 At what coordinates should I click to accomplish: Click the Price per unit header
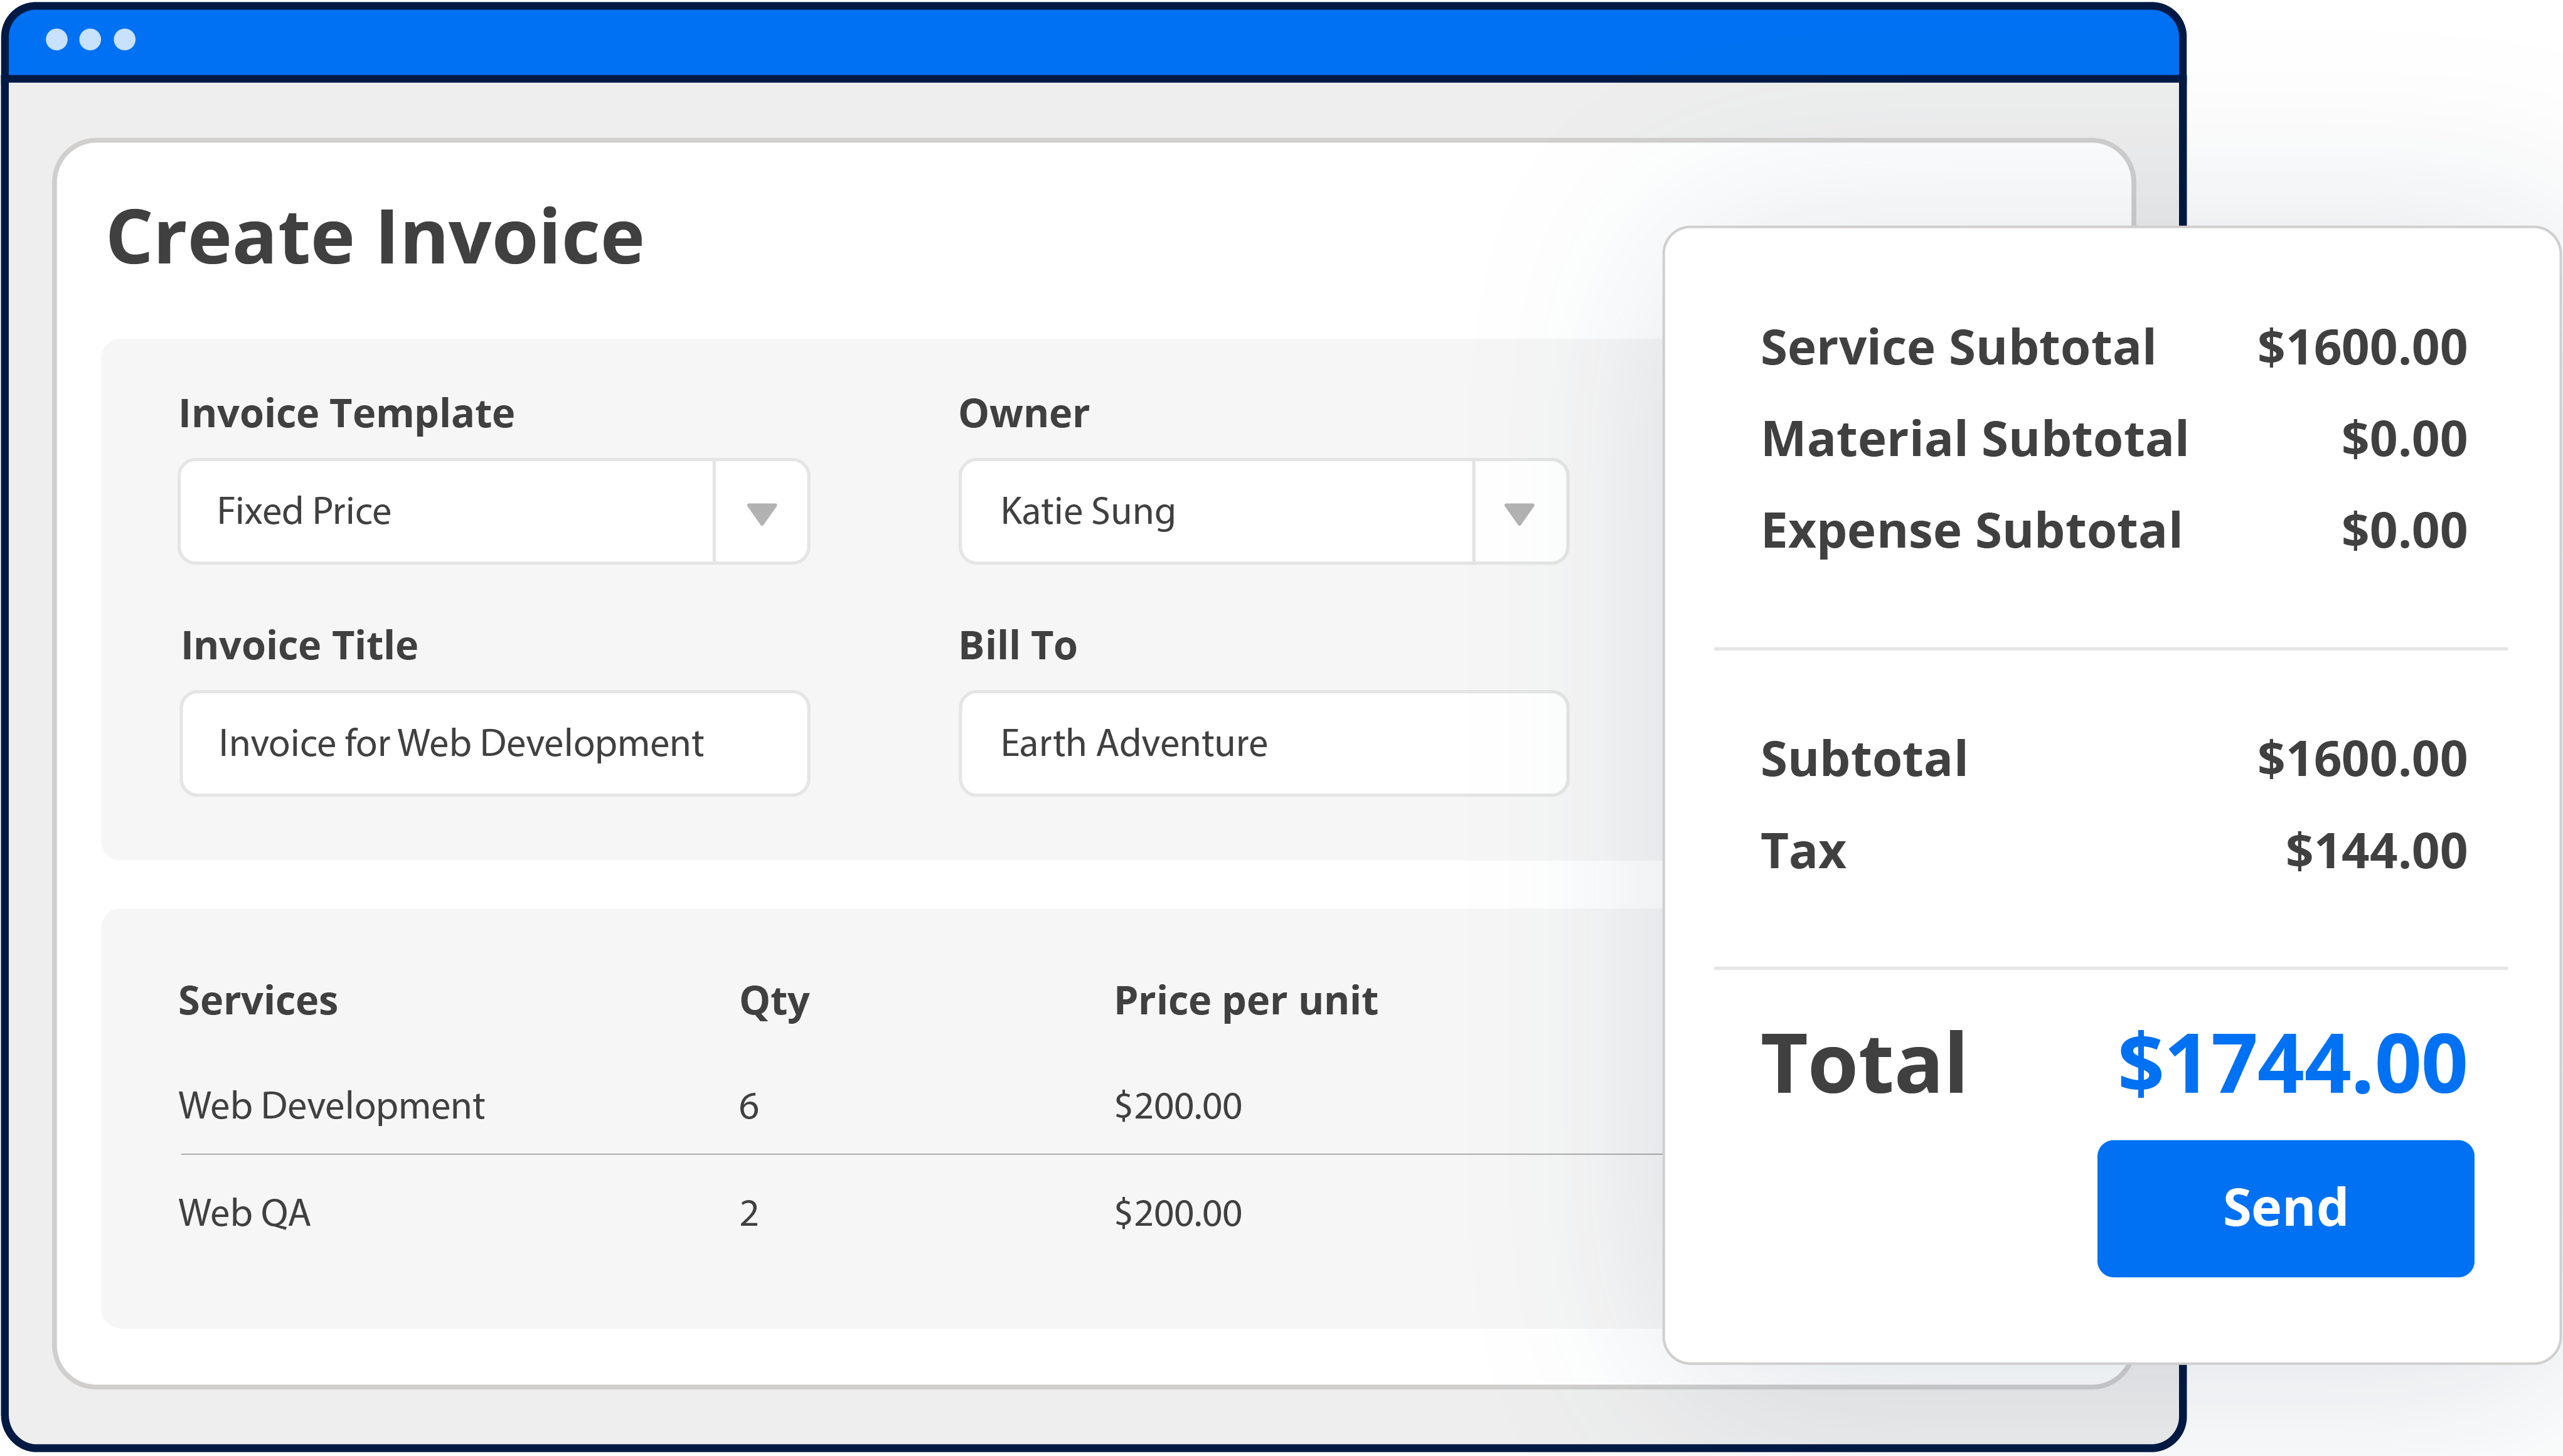pos(1246,1000)
